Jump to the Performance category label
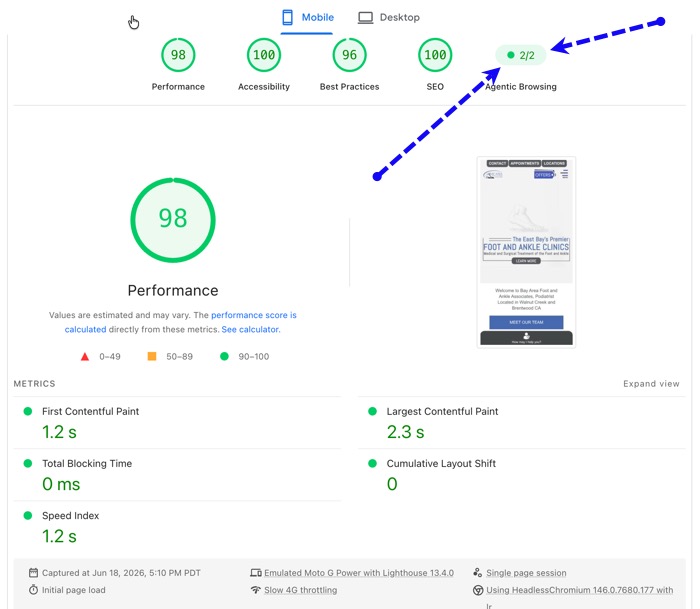 click(178, 87)
